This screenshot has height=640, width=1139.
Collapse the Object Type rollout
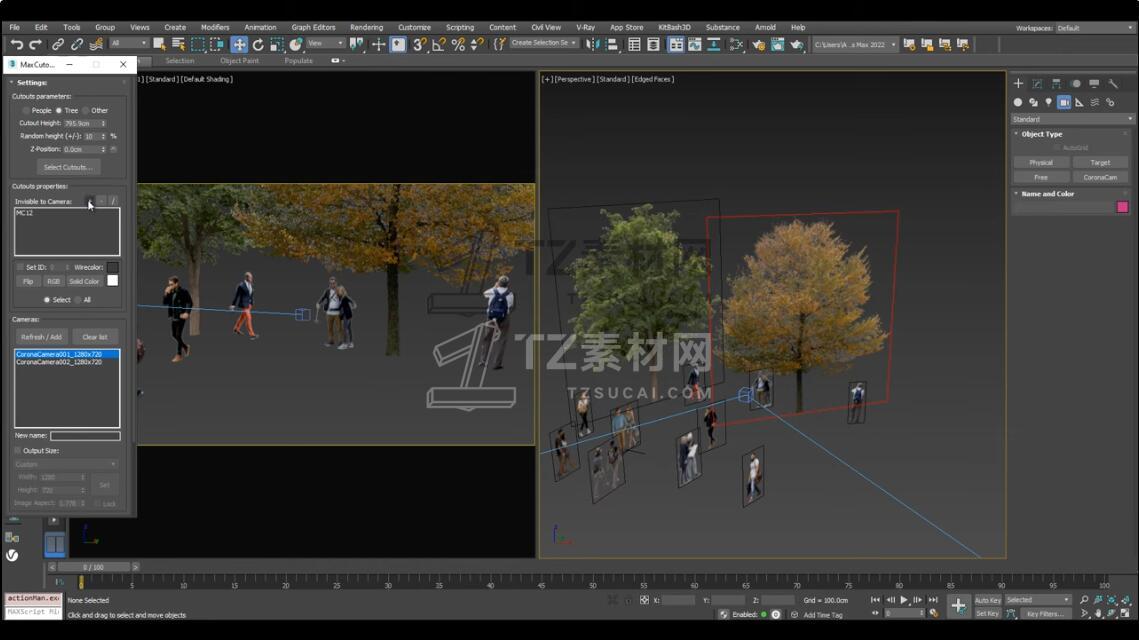coord(1041,134)
